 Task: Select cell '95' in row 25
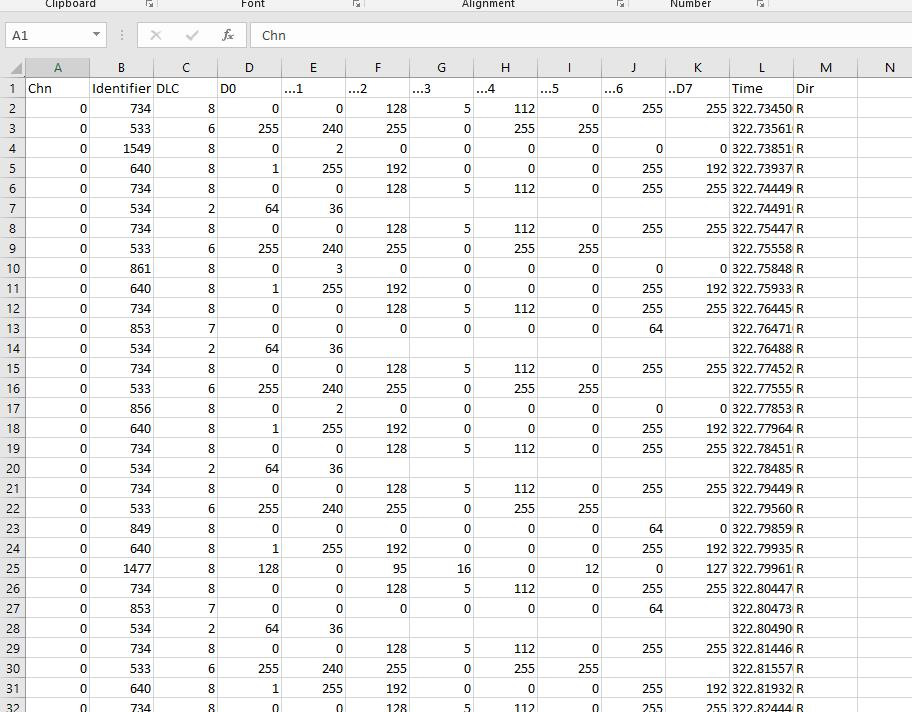pos(377,568)
